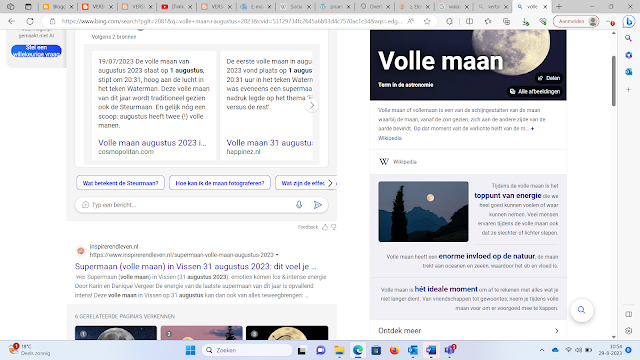Switch to the E-mail tab

pyautogui.click(x=256, y=7)
